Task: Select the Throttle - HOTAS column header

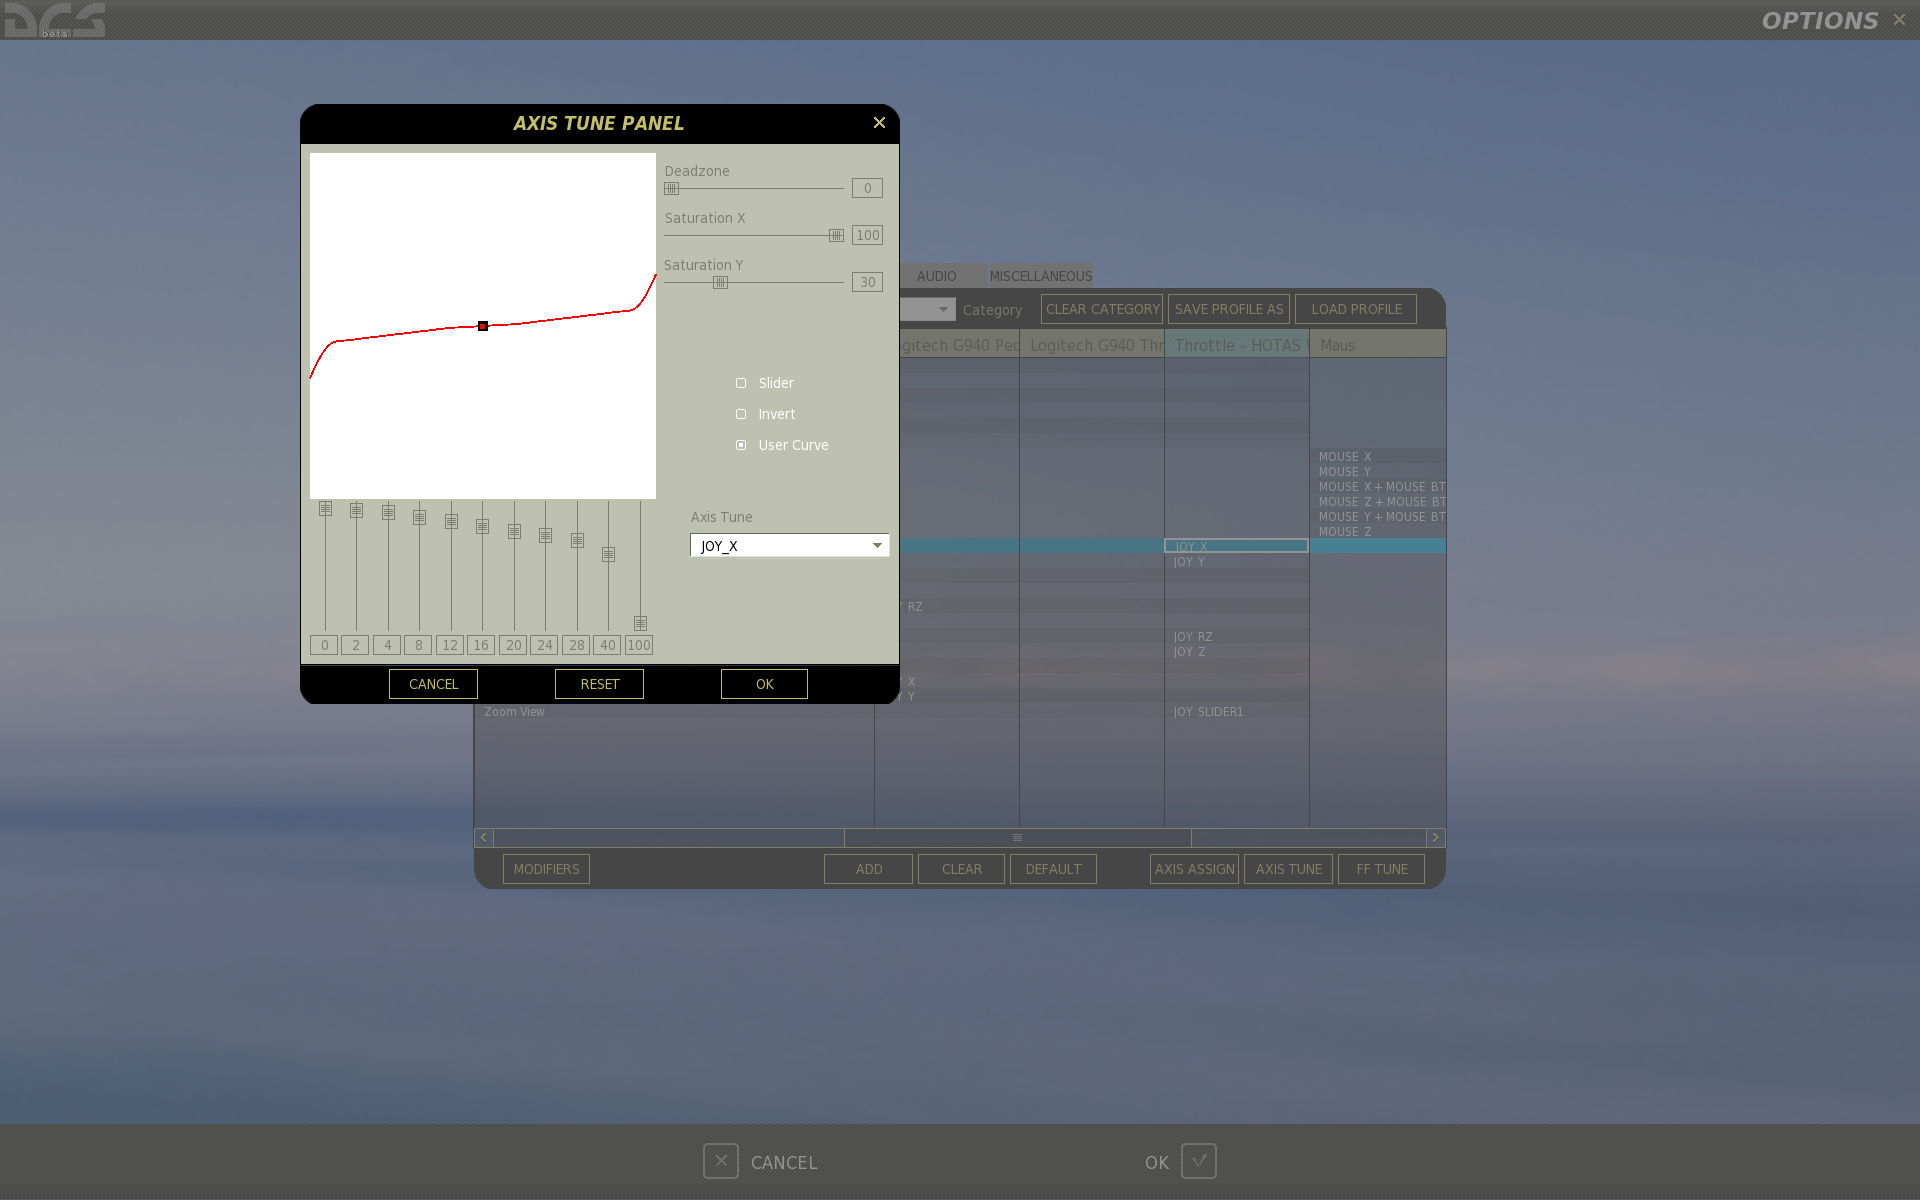Action: pyautogui.click(x=1237, y=345)
